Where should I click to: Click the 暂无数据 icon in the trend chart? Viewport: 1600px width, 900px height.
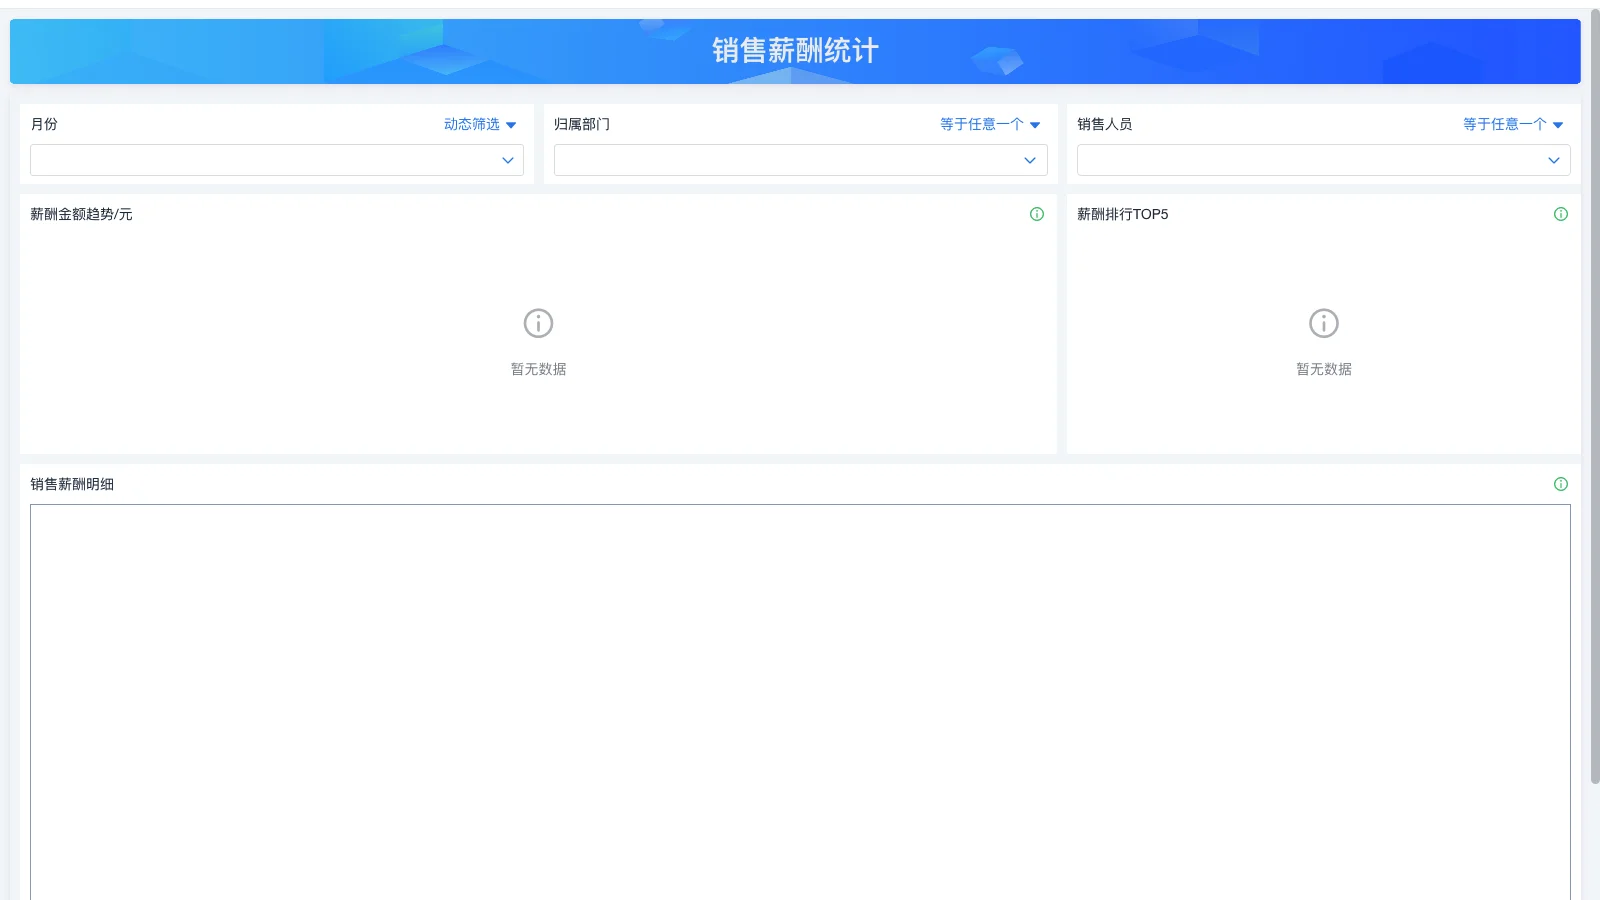pos(538,323)
